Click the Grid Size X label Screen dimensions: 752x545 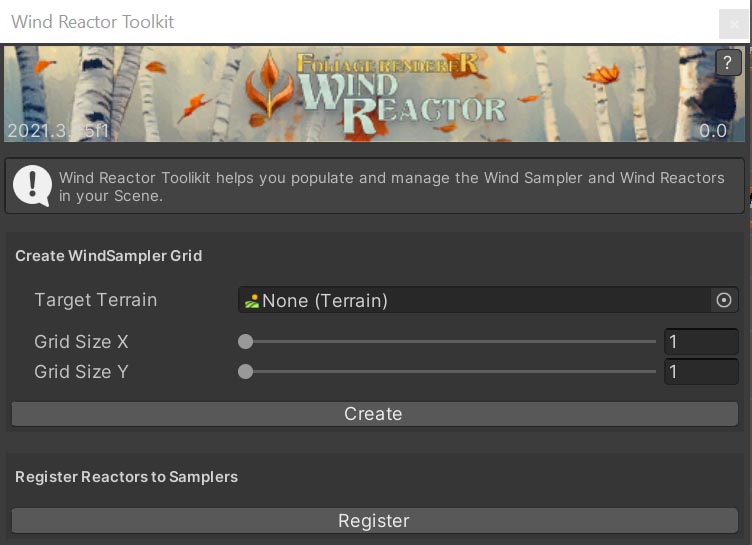click(81, 342)
